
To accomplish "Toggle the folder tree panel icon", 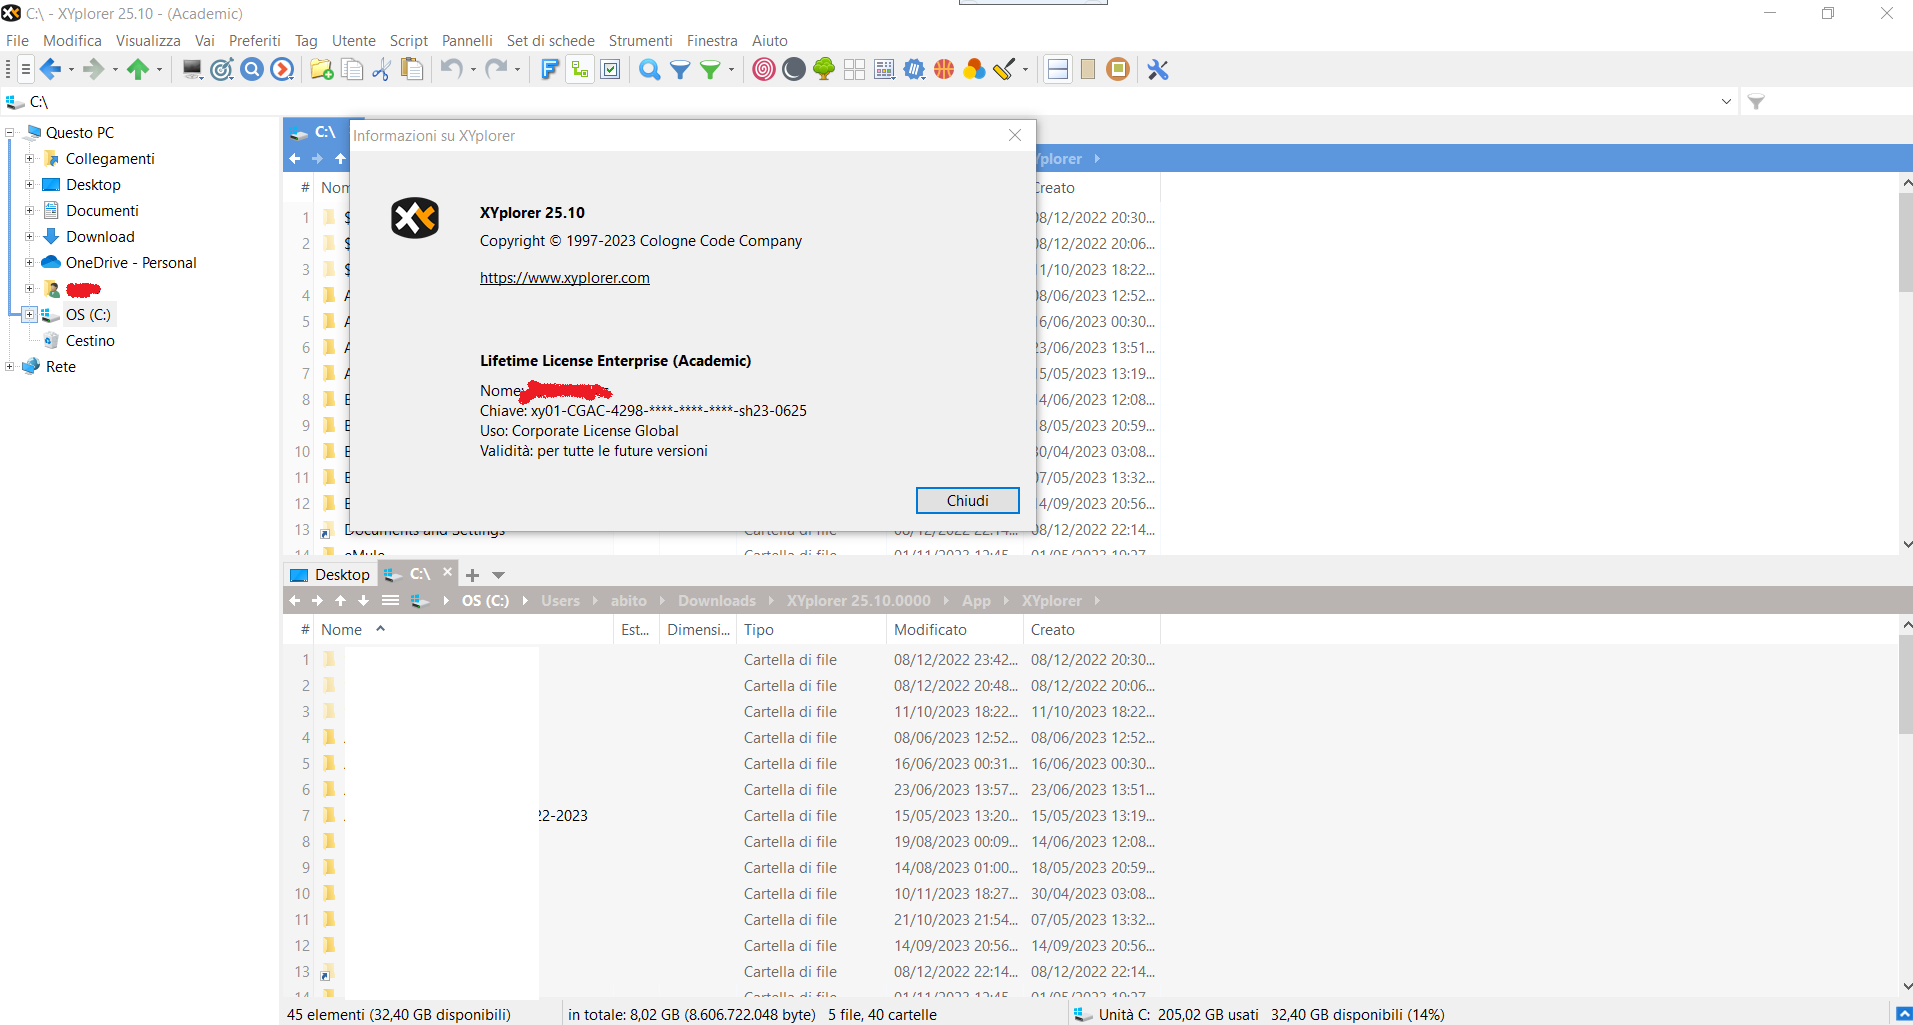I will pos(579,69).
